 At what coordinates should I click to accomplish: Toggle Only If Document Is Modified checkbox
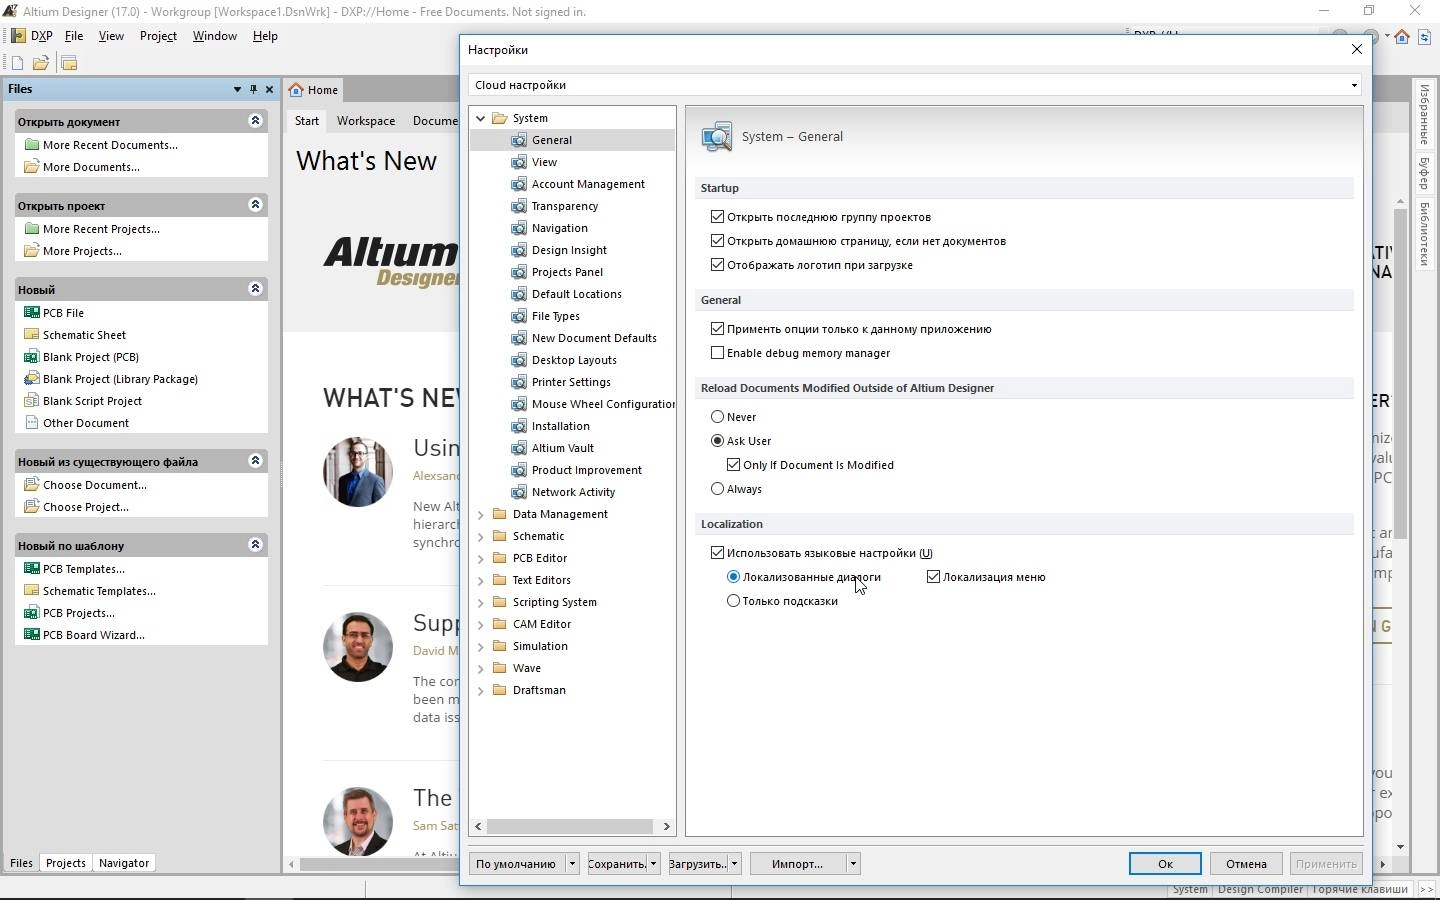pos(733,465)
